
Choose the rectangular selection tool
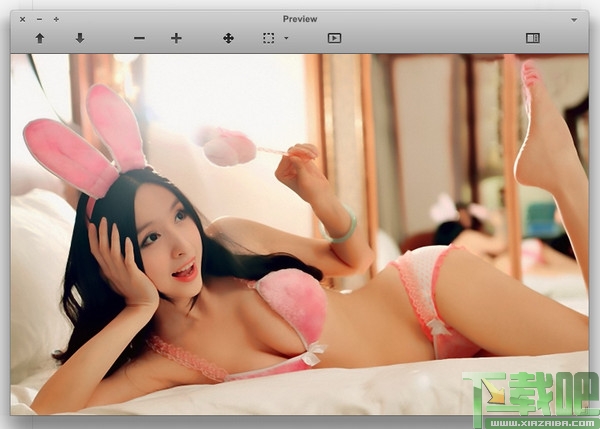[x=269, y=38]
